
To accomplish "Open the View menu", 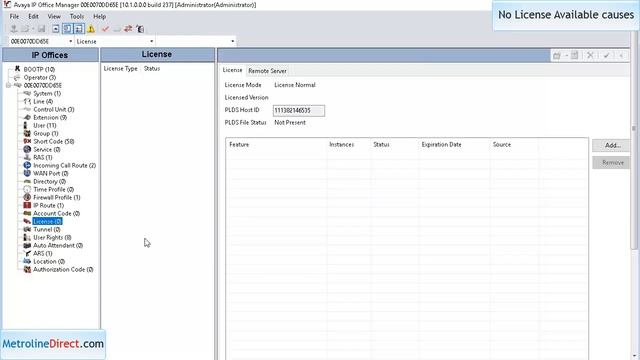I will click(x=54, y=16).
